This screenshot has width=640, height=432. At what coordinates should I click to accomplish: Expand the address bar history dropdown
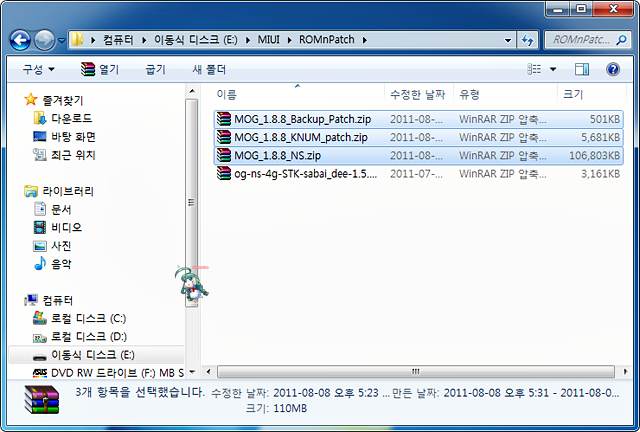[508, 40]
